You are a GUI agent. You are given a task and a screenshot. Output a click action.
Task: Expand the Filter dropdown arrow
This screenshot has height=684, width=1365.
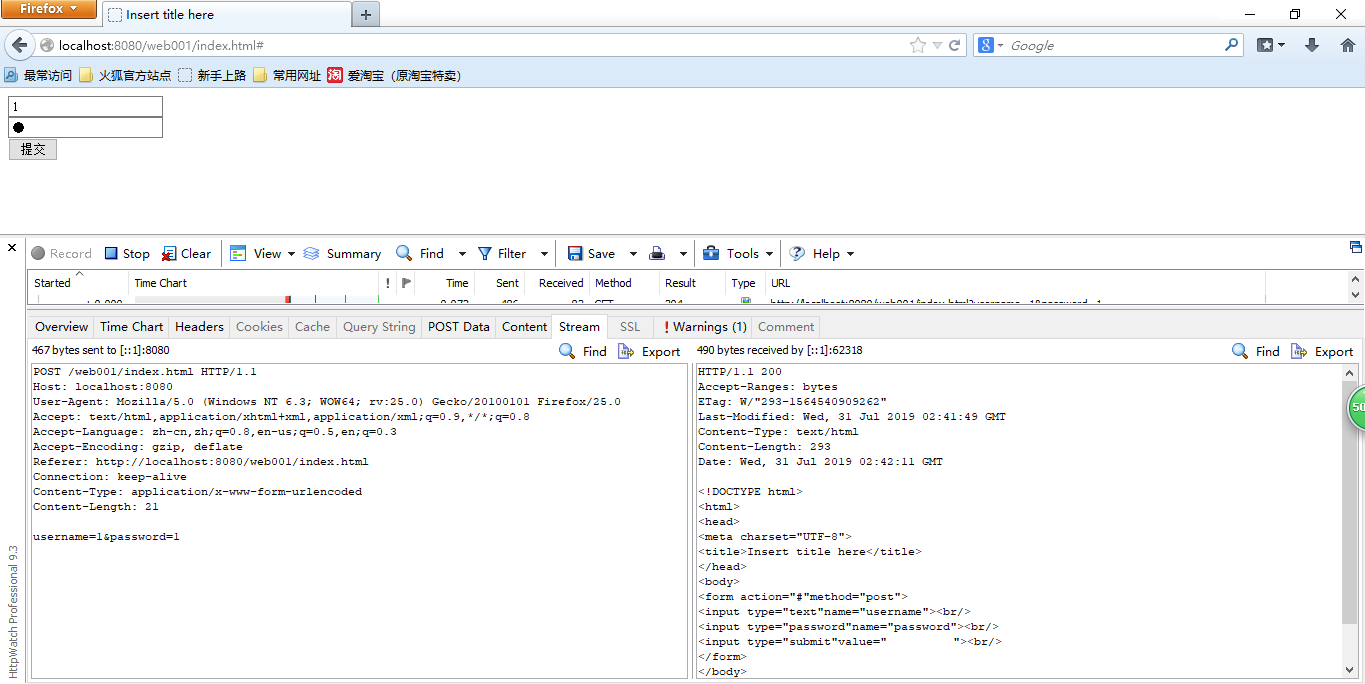point(544,254)
